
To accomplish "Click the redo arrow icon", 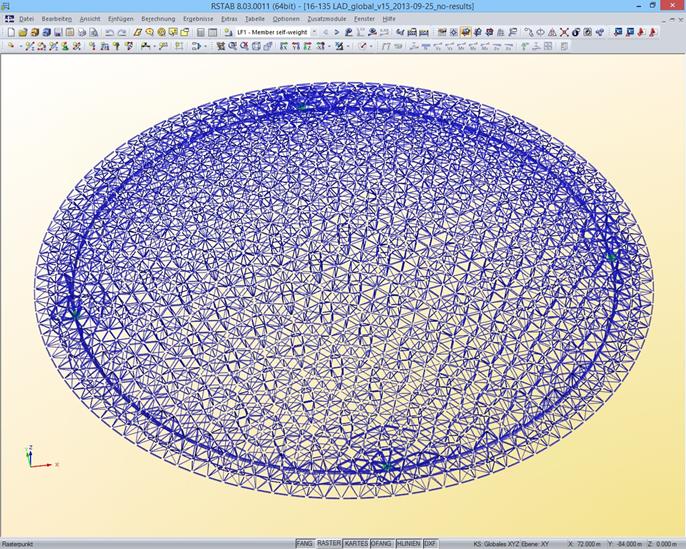I will (122, 32).
